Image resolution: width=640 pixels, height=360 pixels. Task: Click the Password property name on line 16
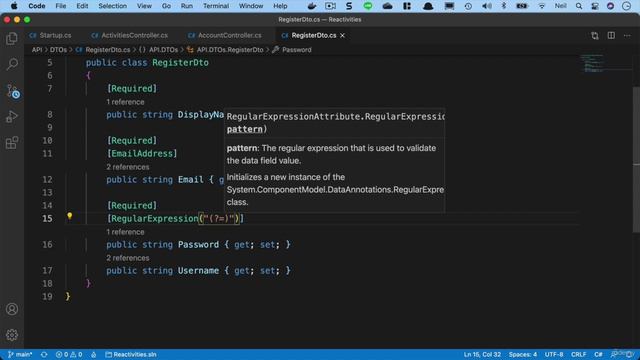[198, 244]
